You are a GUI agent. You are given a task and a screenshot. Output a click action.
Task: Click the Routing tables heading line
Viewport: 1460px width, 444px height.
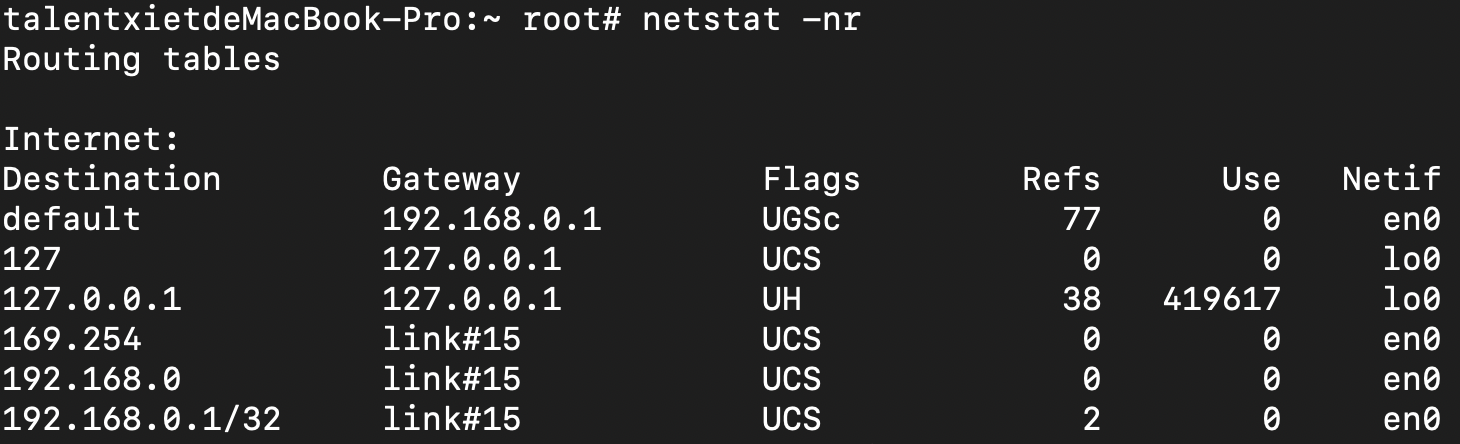click(141, 60)
